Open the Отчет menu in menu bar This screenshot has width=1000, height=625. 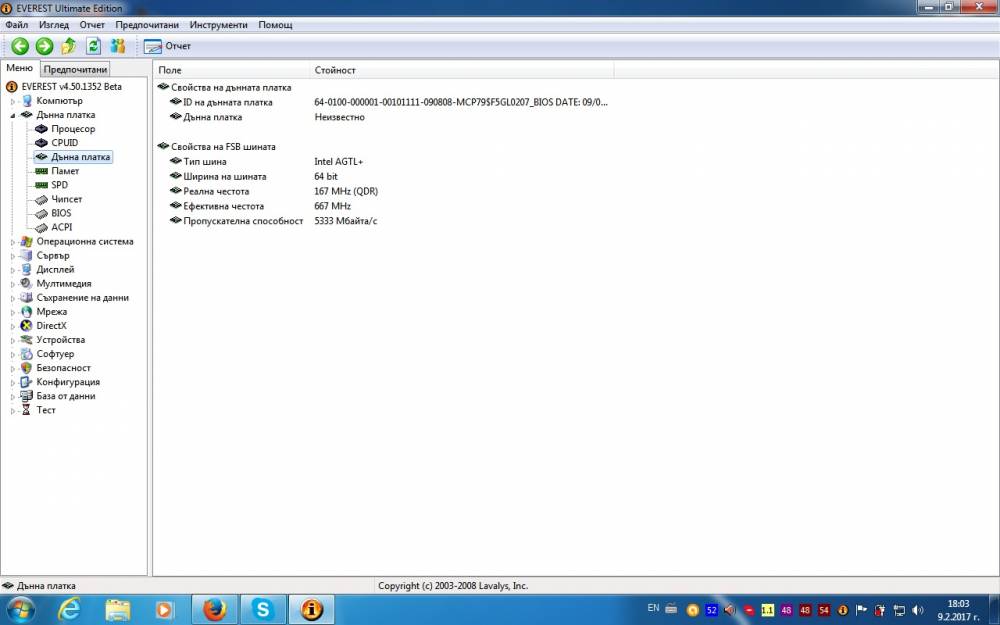point(92,25)
